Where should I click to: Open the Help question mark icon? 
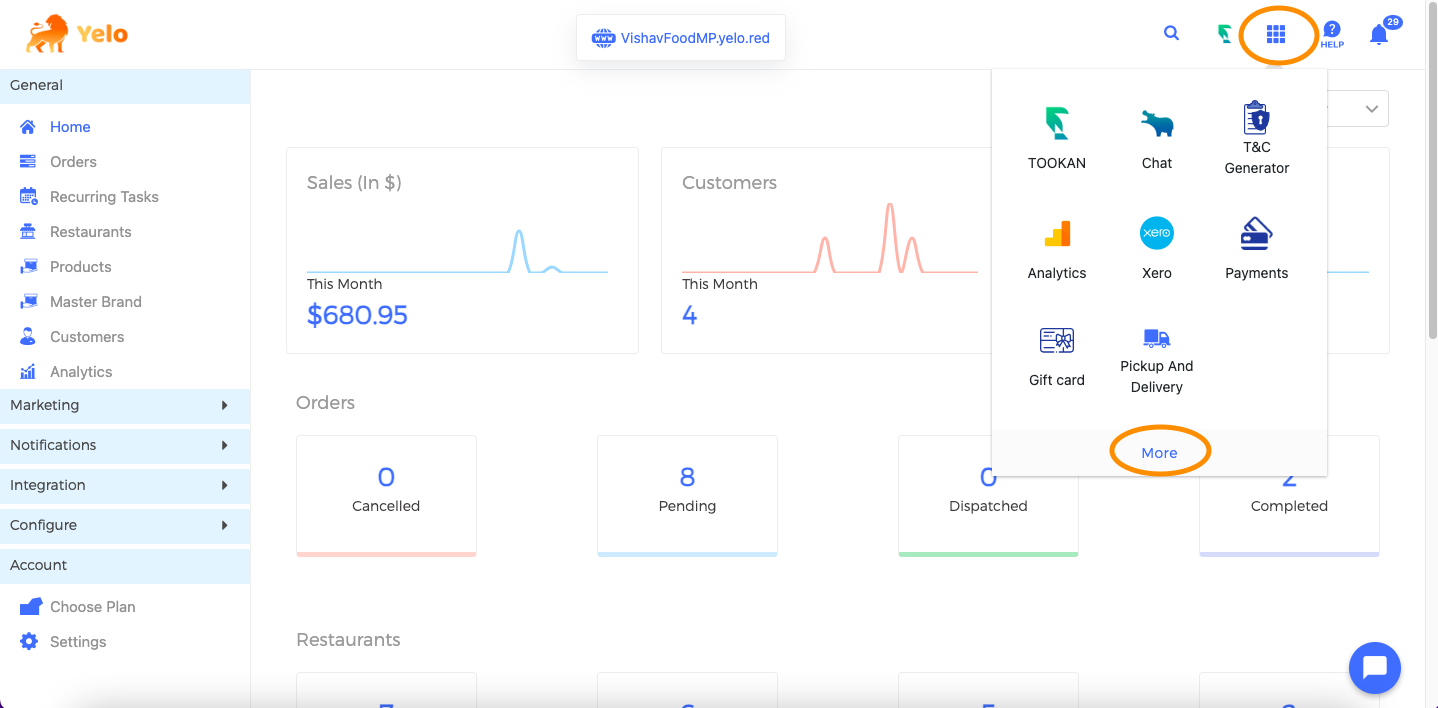tap(1331, 33)
